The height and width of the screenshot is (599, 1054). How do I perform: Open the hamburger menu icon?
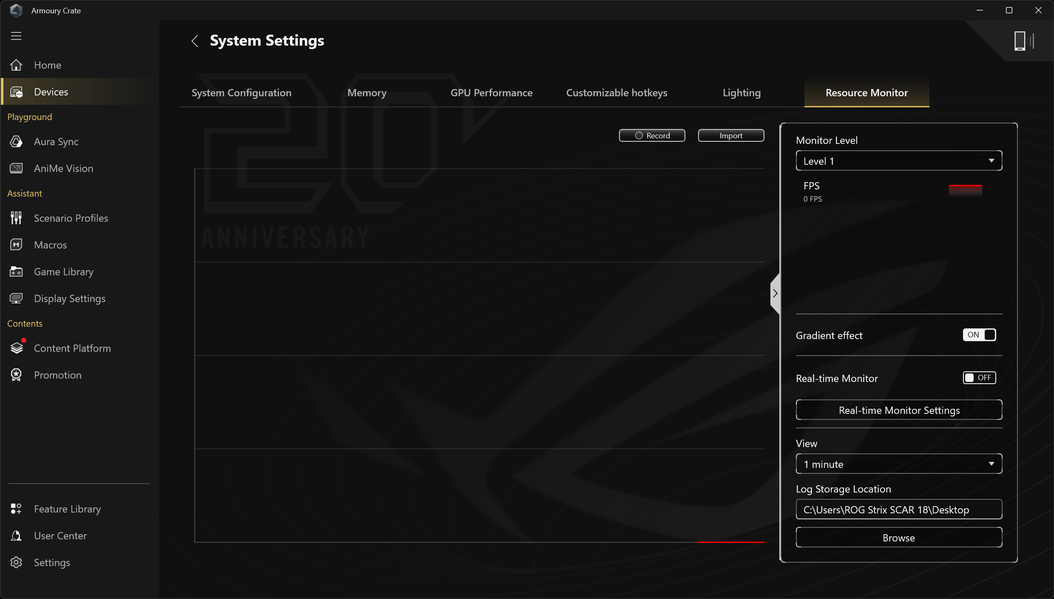click(16, 36)
